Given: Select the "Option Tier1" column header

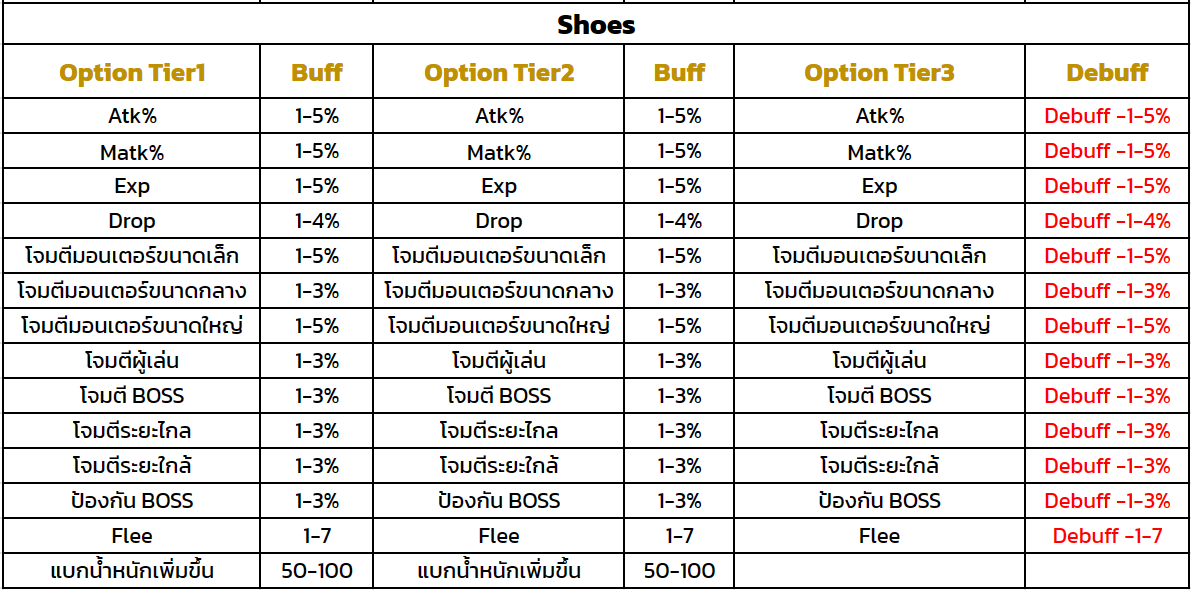Looking at the screenshot, I should (x=132, y=73).
